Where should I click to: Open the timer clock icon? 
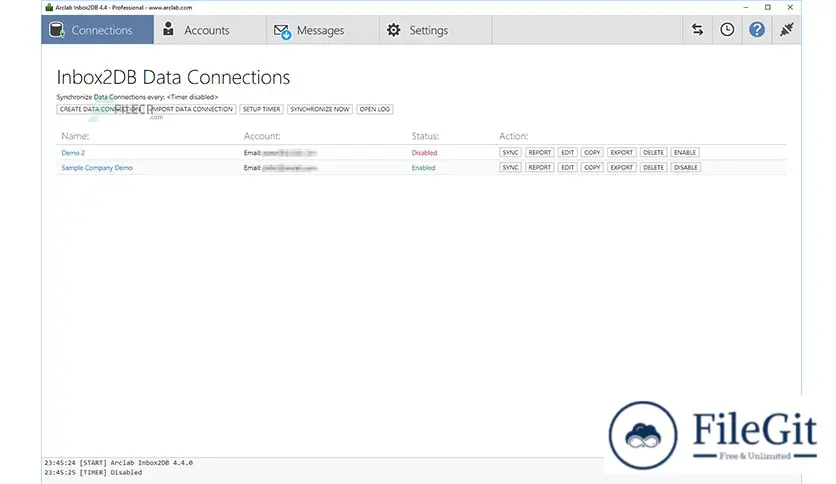[x=727, y=29]
